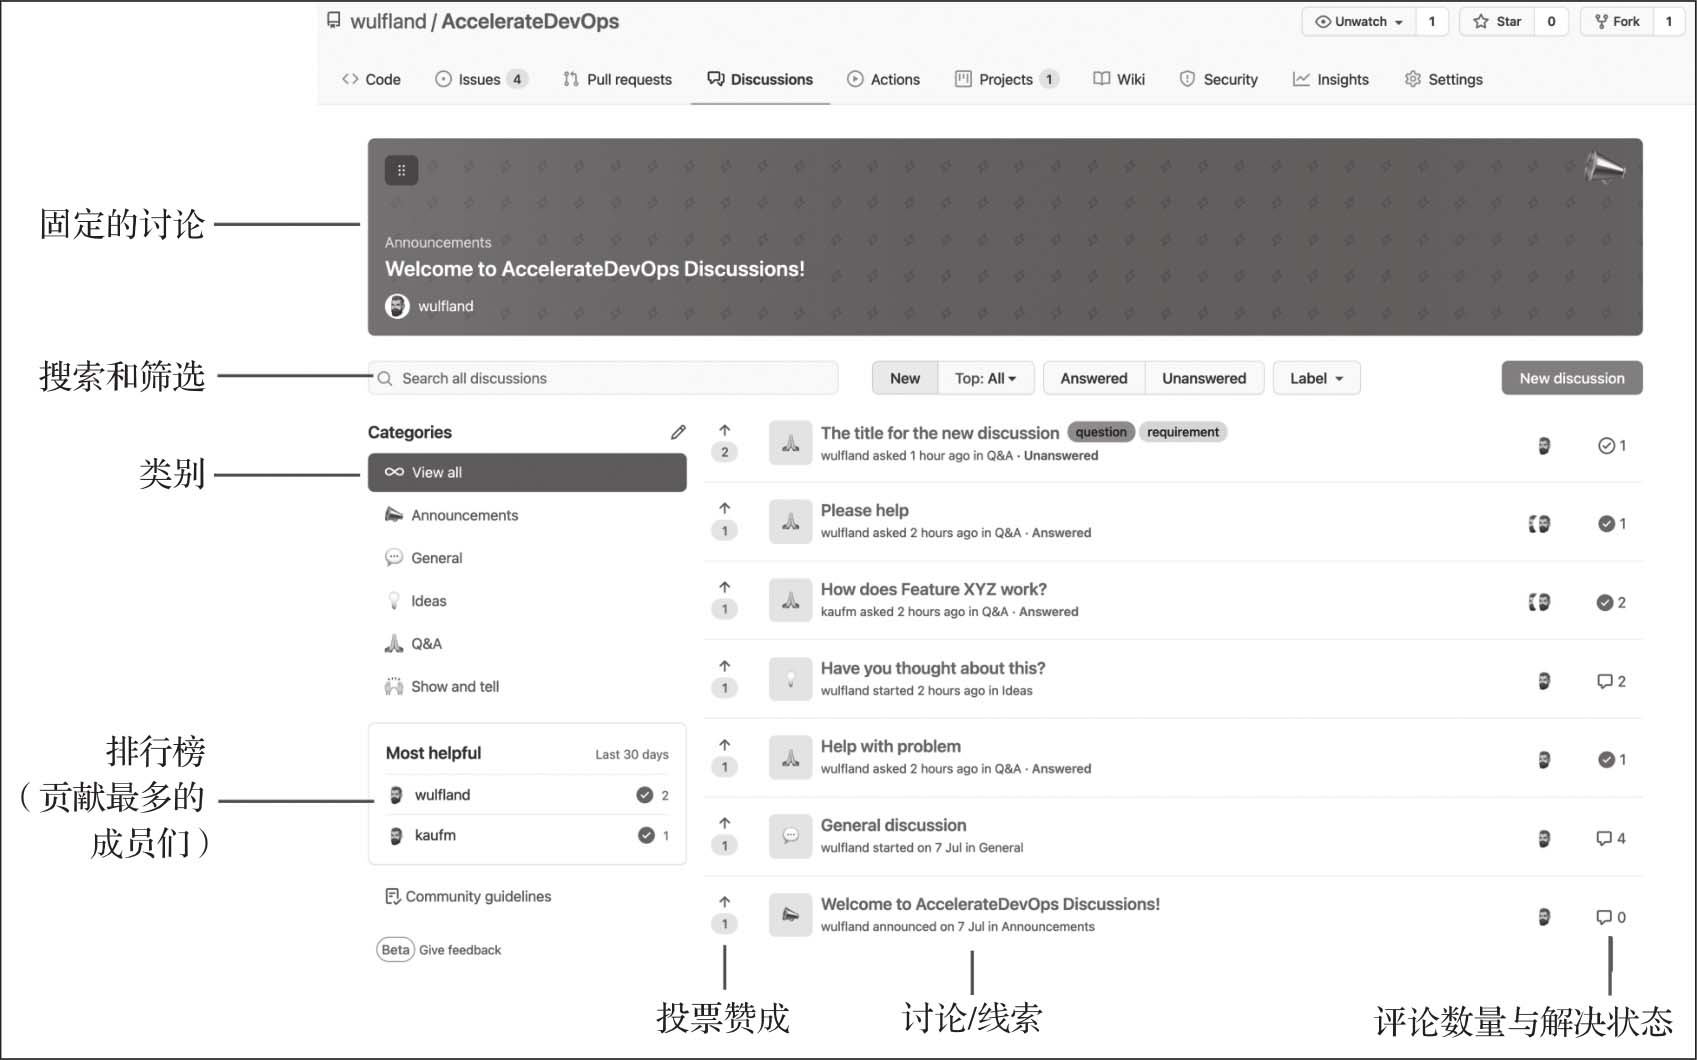1697x1060 pixels.
Task: Click the 'question' label tag
Action: tap(1101, 432)
